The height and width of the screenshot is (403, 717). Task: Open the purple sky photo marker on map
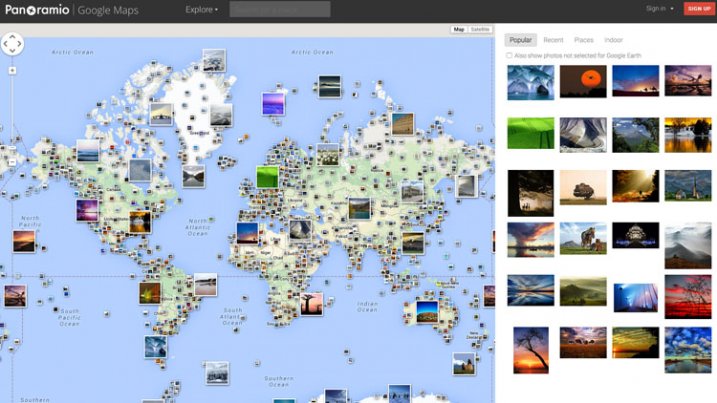pos(273,104)
